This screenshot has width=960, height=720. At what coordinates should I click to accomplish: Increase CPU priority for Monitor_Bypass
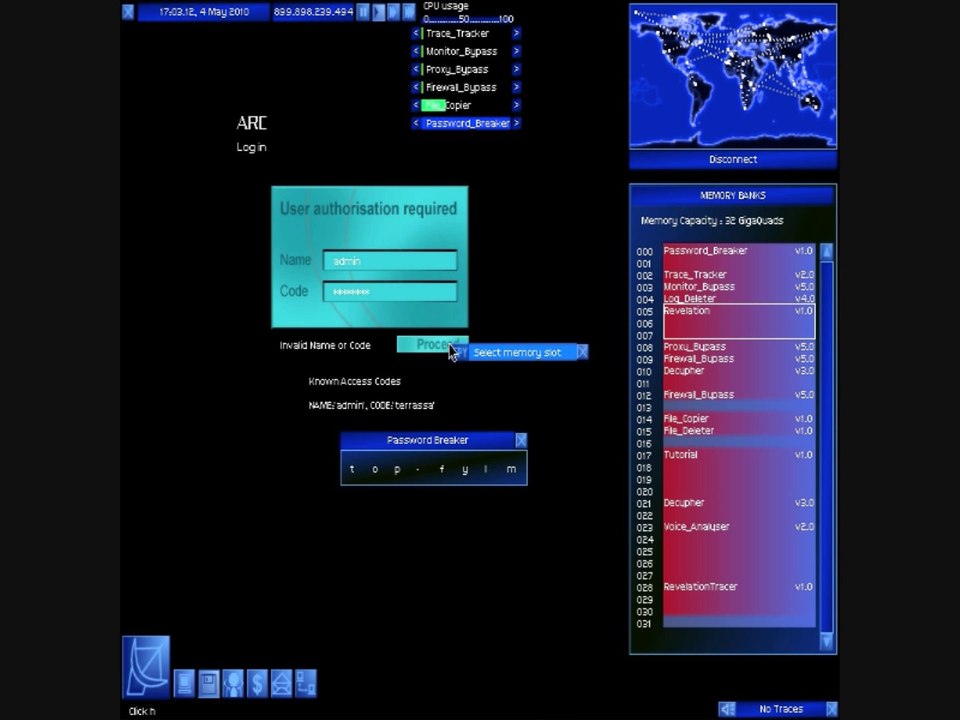click(x=516, y=51)
